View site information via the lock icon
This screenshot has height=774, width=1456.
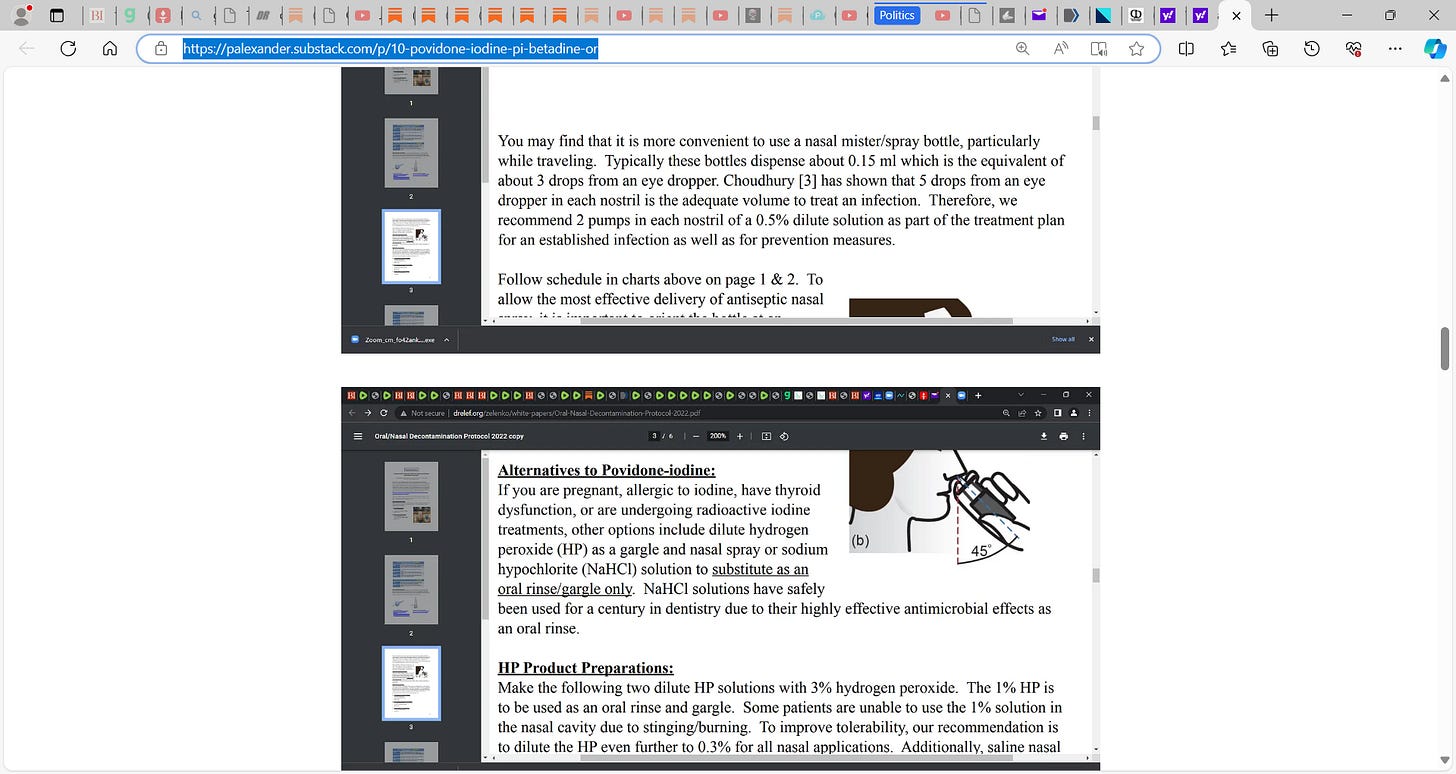[x=160, y=48]
